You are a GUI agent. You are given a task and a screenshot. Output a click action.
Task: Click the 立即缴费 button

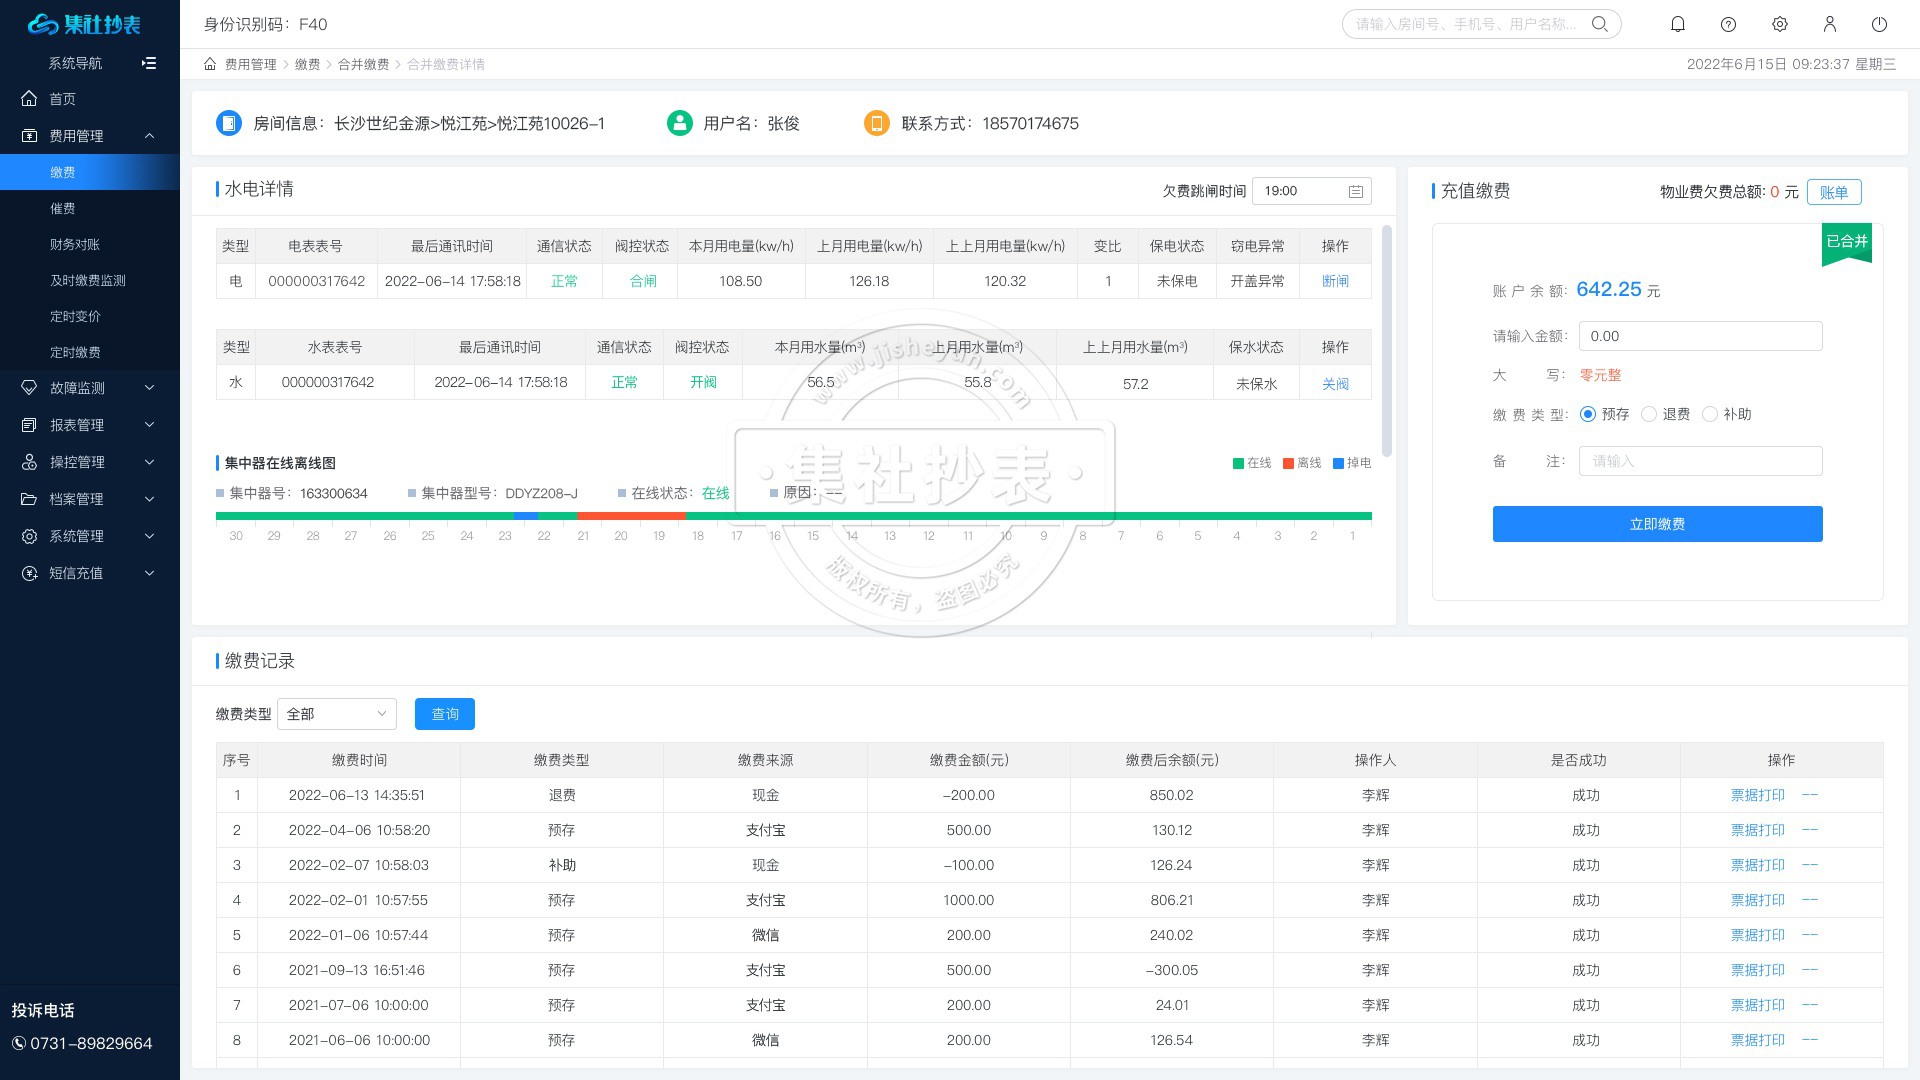pos(1657,524)
